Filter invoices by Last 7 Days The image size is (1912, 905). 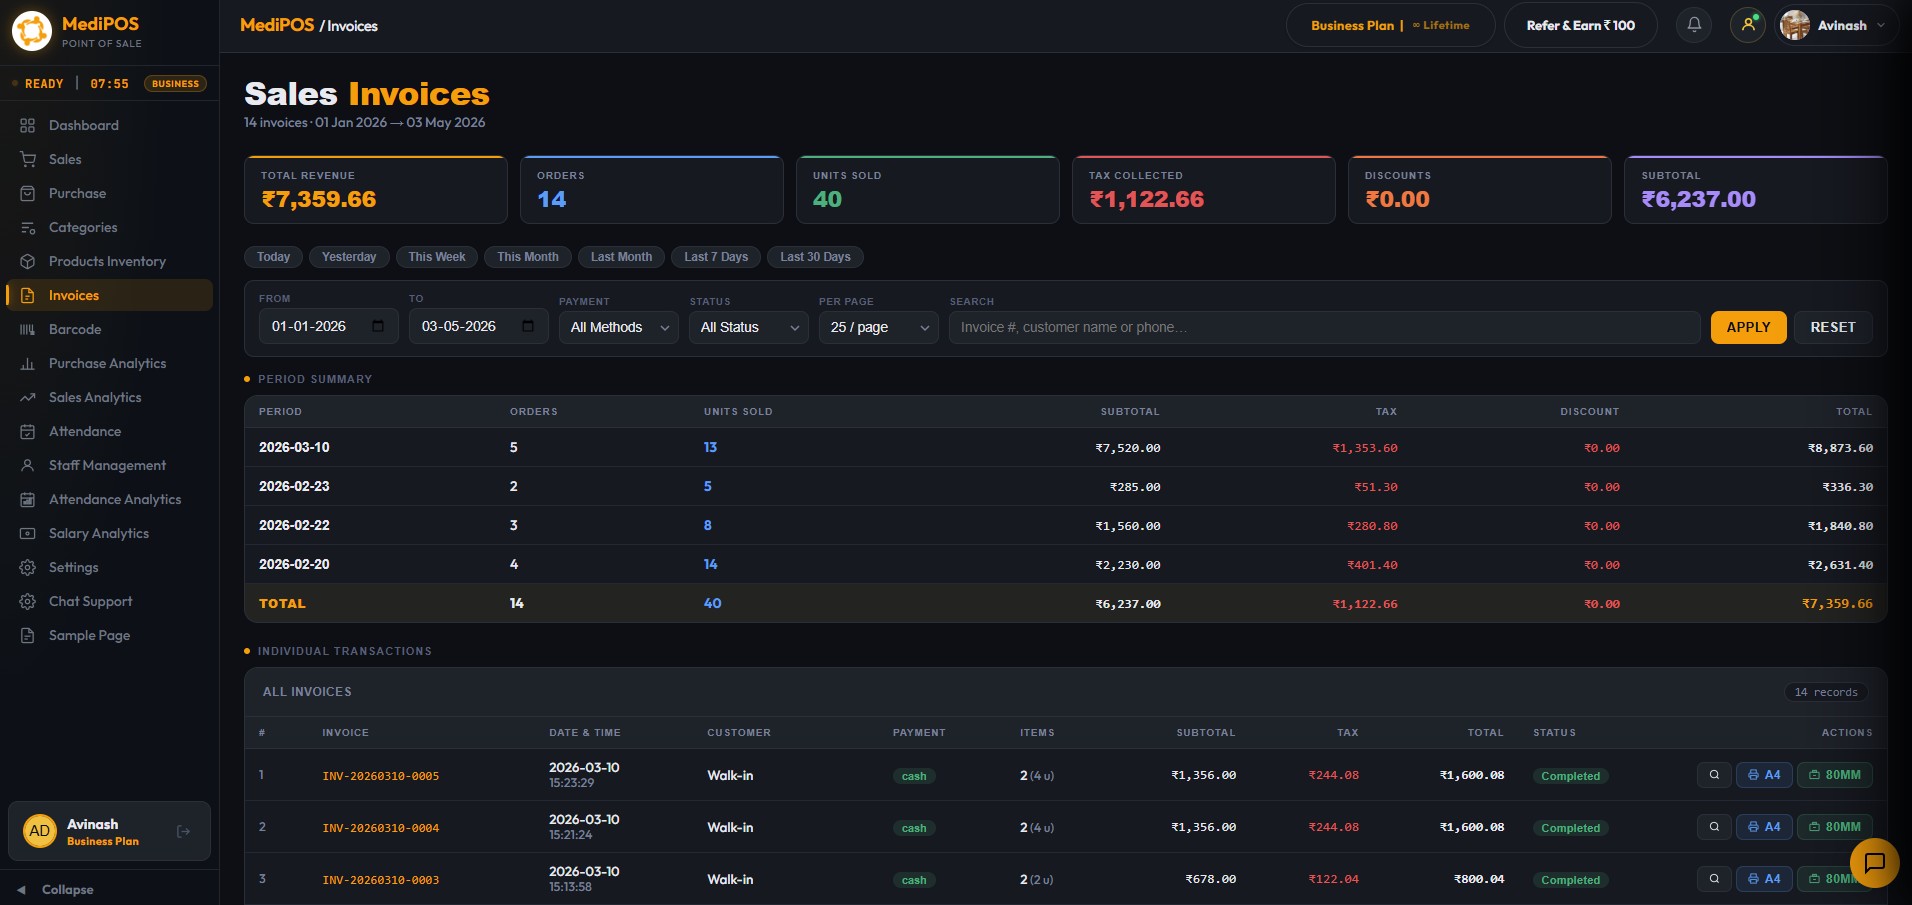[716, 257]
